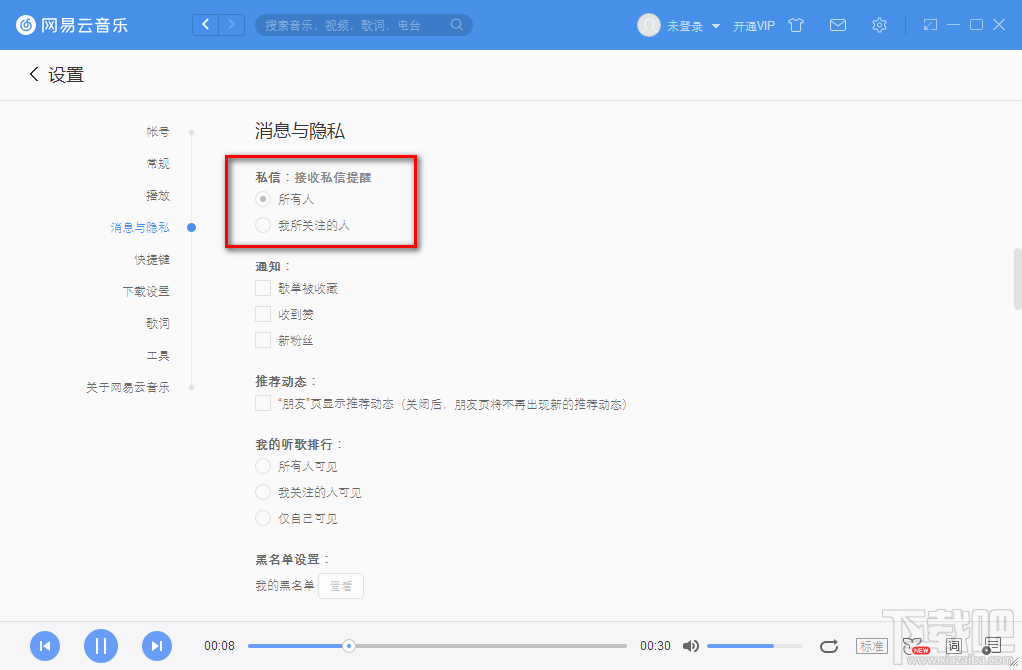This screenshot has height=670, width=1022.
Task: Click the search music input box
Action: (x=363, y=25)
